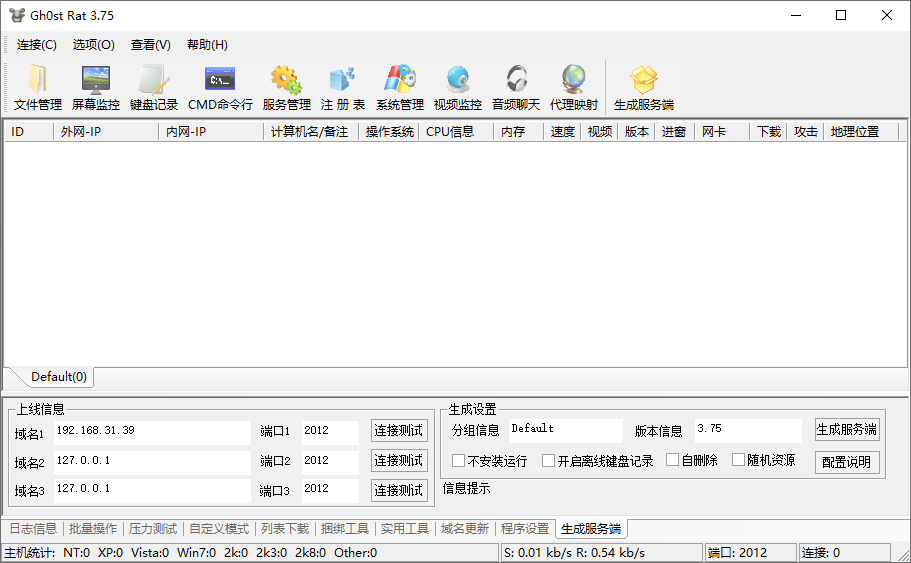Open the 键盘记录 keylogger tool
The height and width of the screenshot is (563, 911).
[x=154, y=87]
